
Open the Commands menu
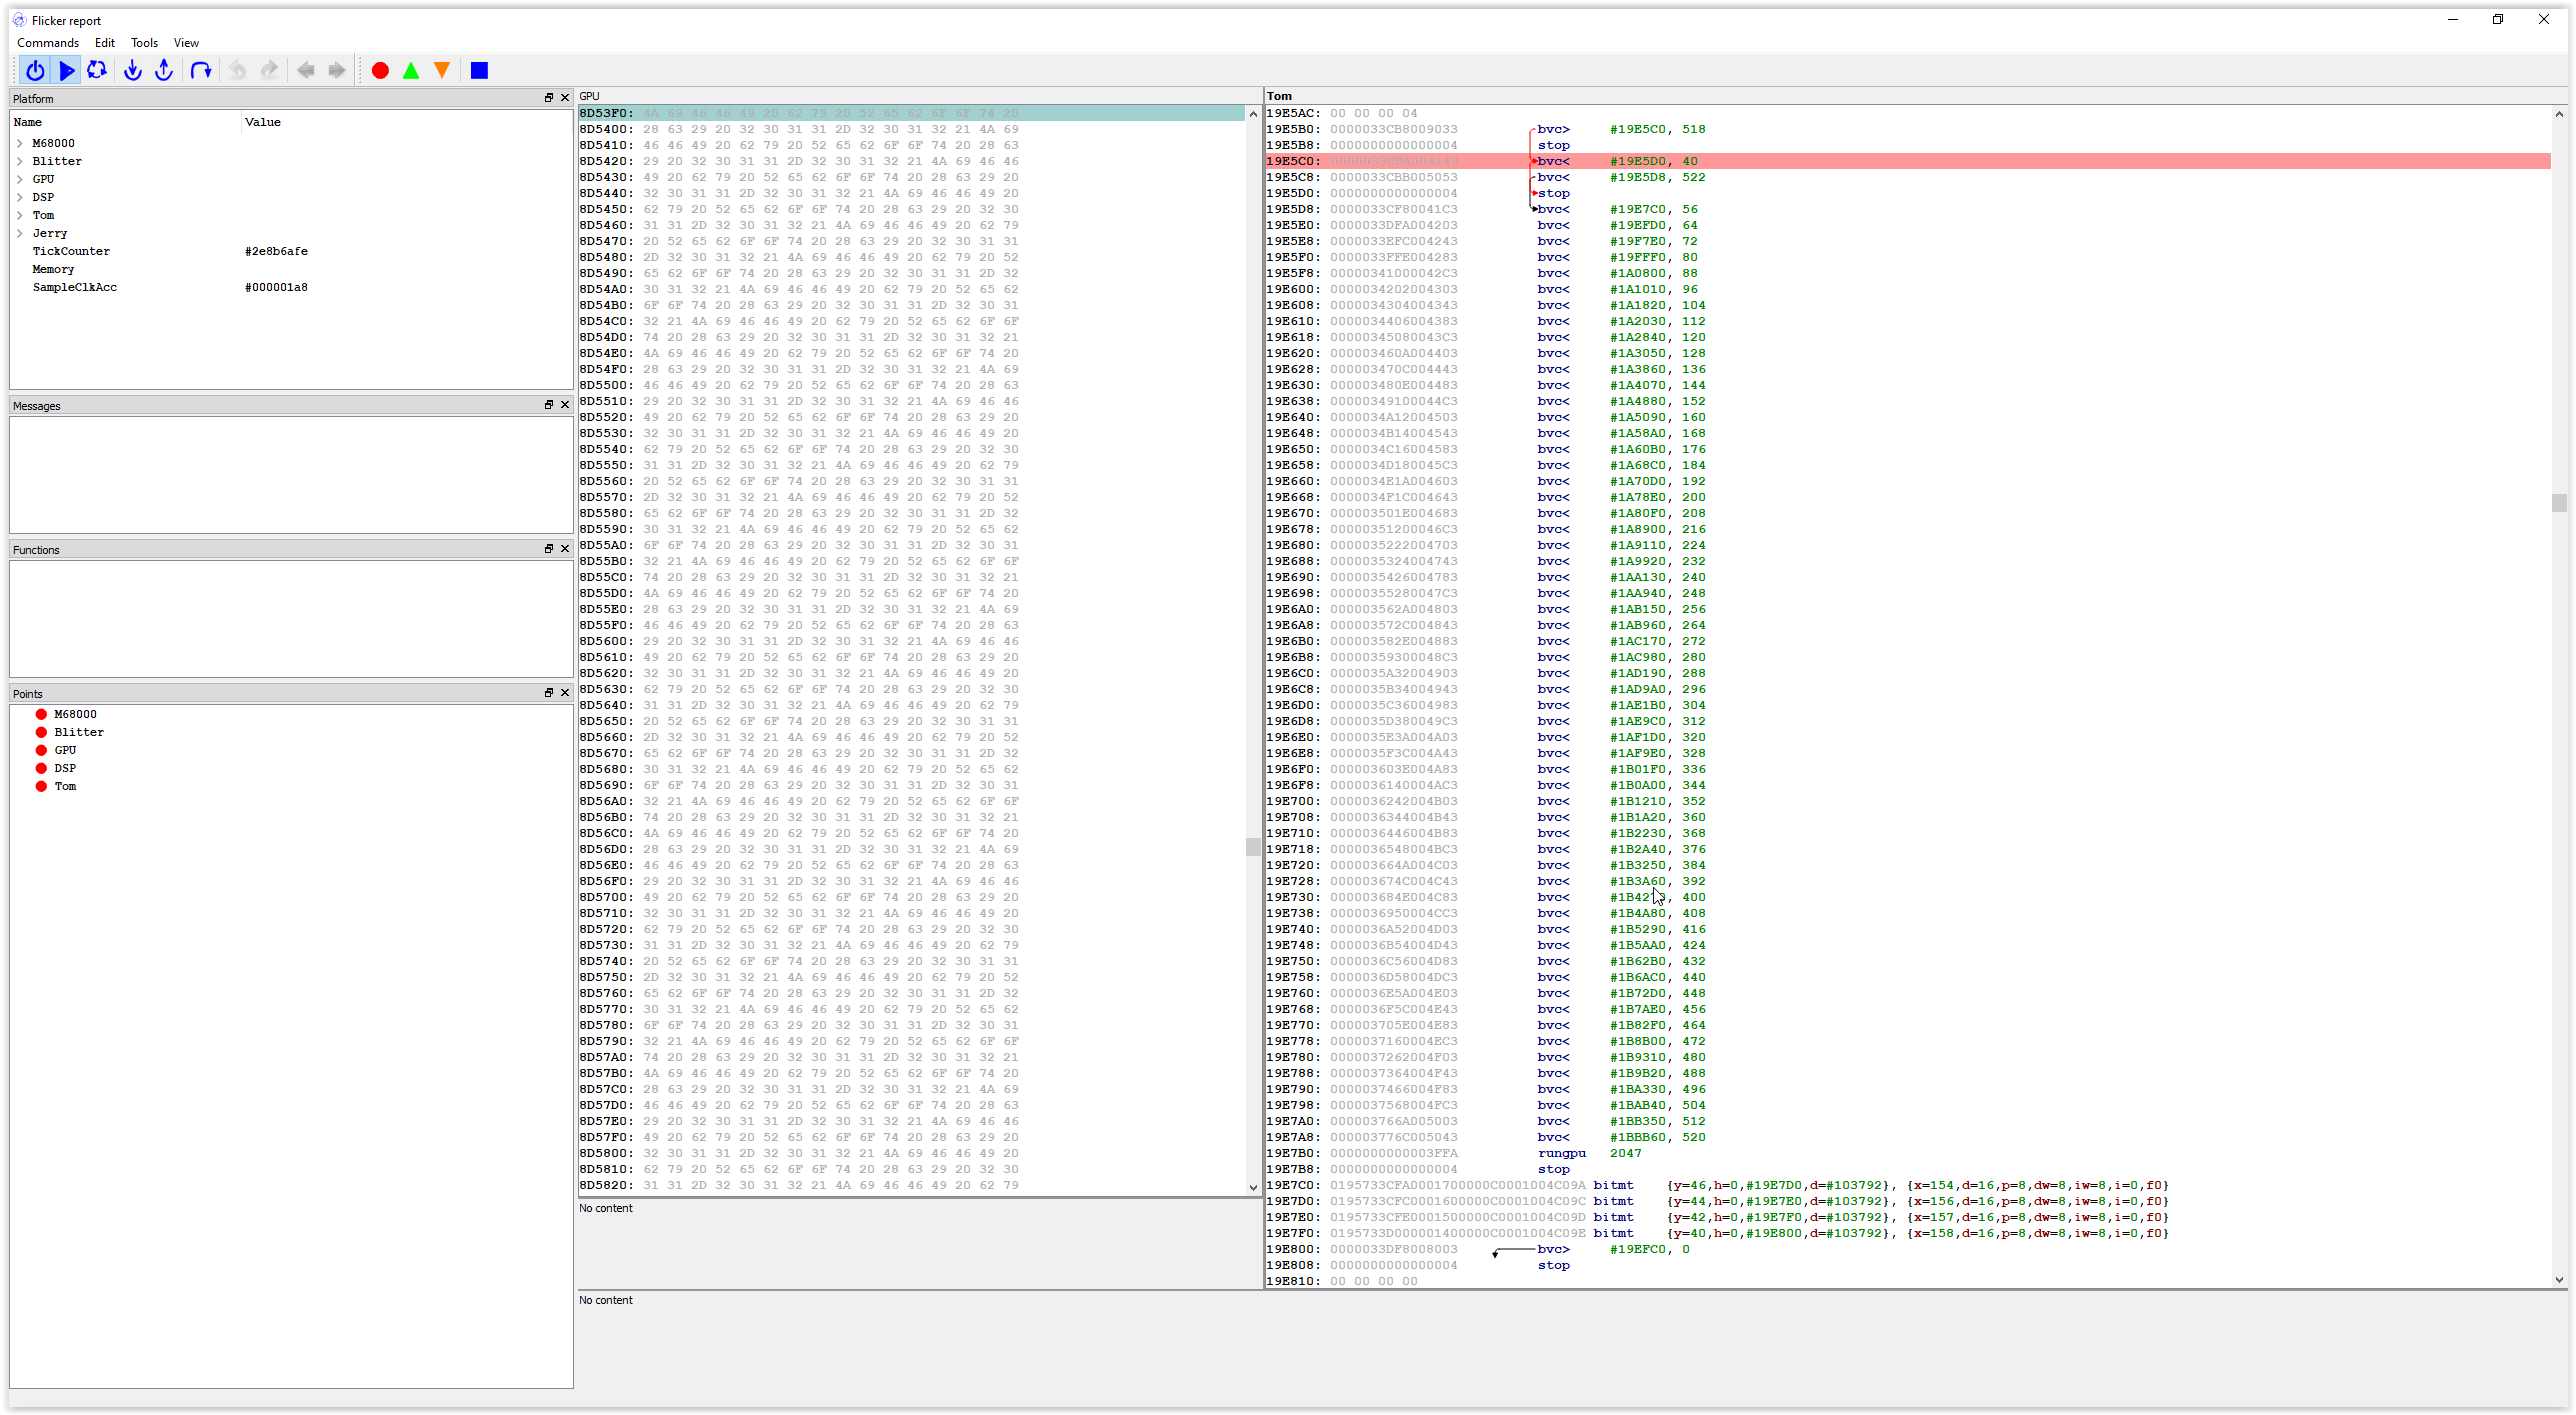tap(48, 43)
